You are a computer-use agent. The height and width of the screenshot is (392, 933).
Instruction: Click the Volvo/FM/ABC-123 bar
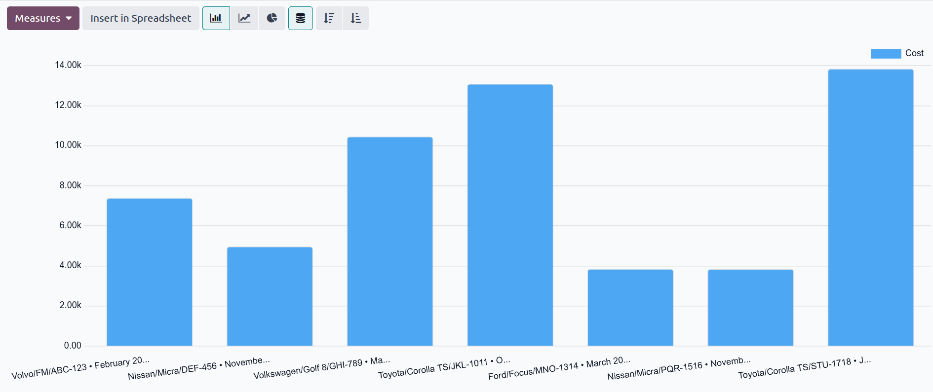(149, 272)
